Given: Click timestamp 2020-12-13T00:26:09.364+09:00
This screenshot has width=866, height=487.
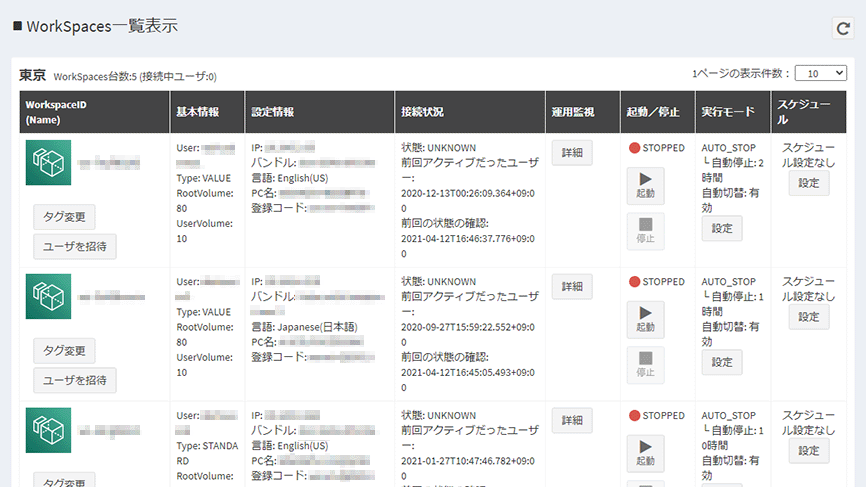Looking at the screenshot, I should tap(468, 201).
